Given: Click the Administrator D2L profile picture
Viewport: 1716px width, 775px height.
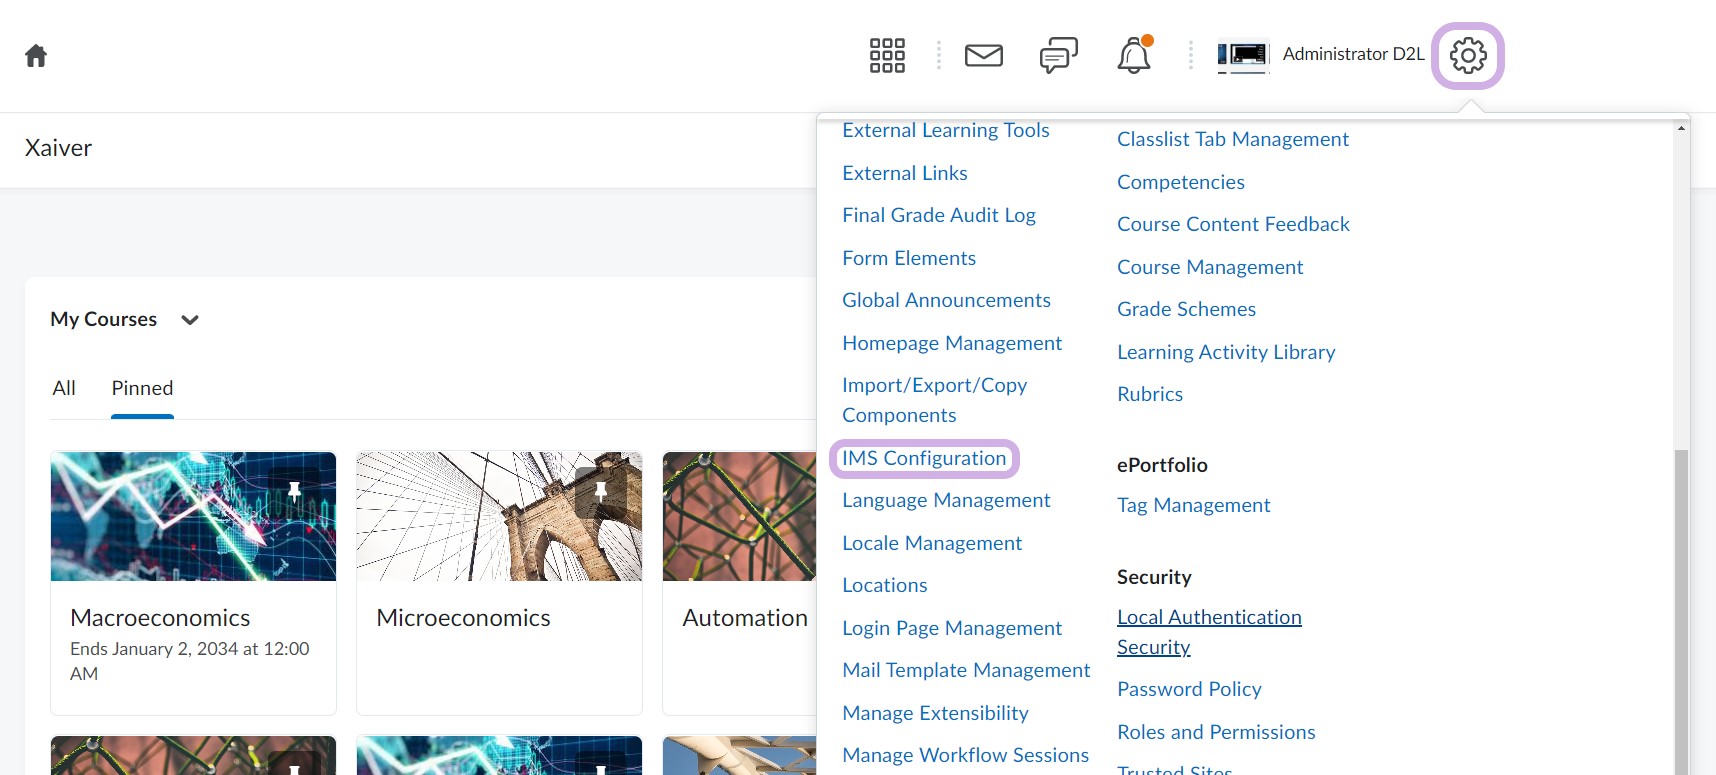Looking at the screenshot, I should pos(1243,55).
